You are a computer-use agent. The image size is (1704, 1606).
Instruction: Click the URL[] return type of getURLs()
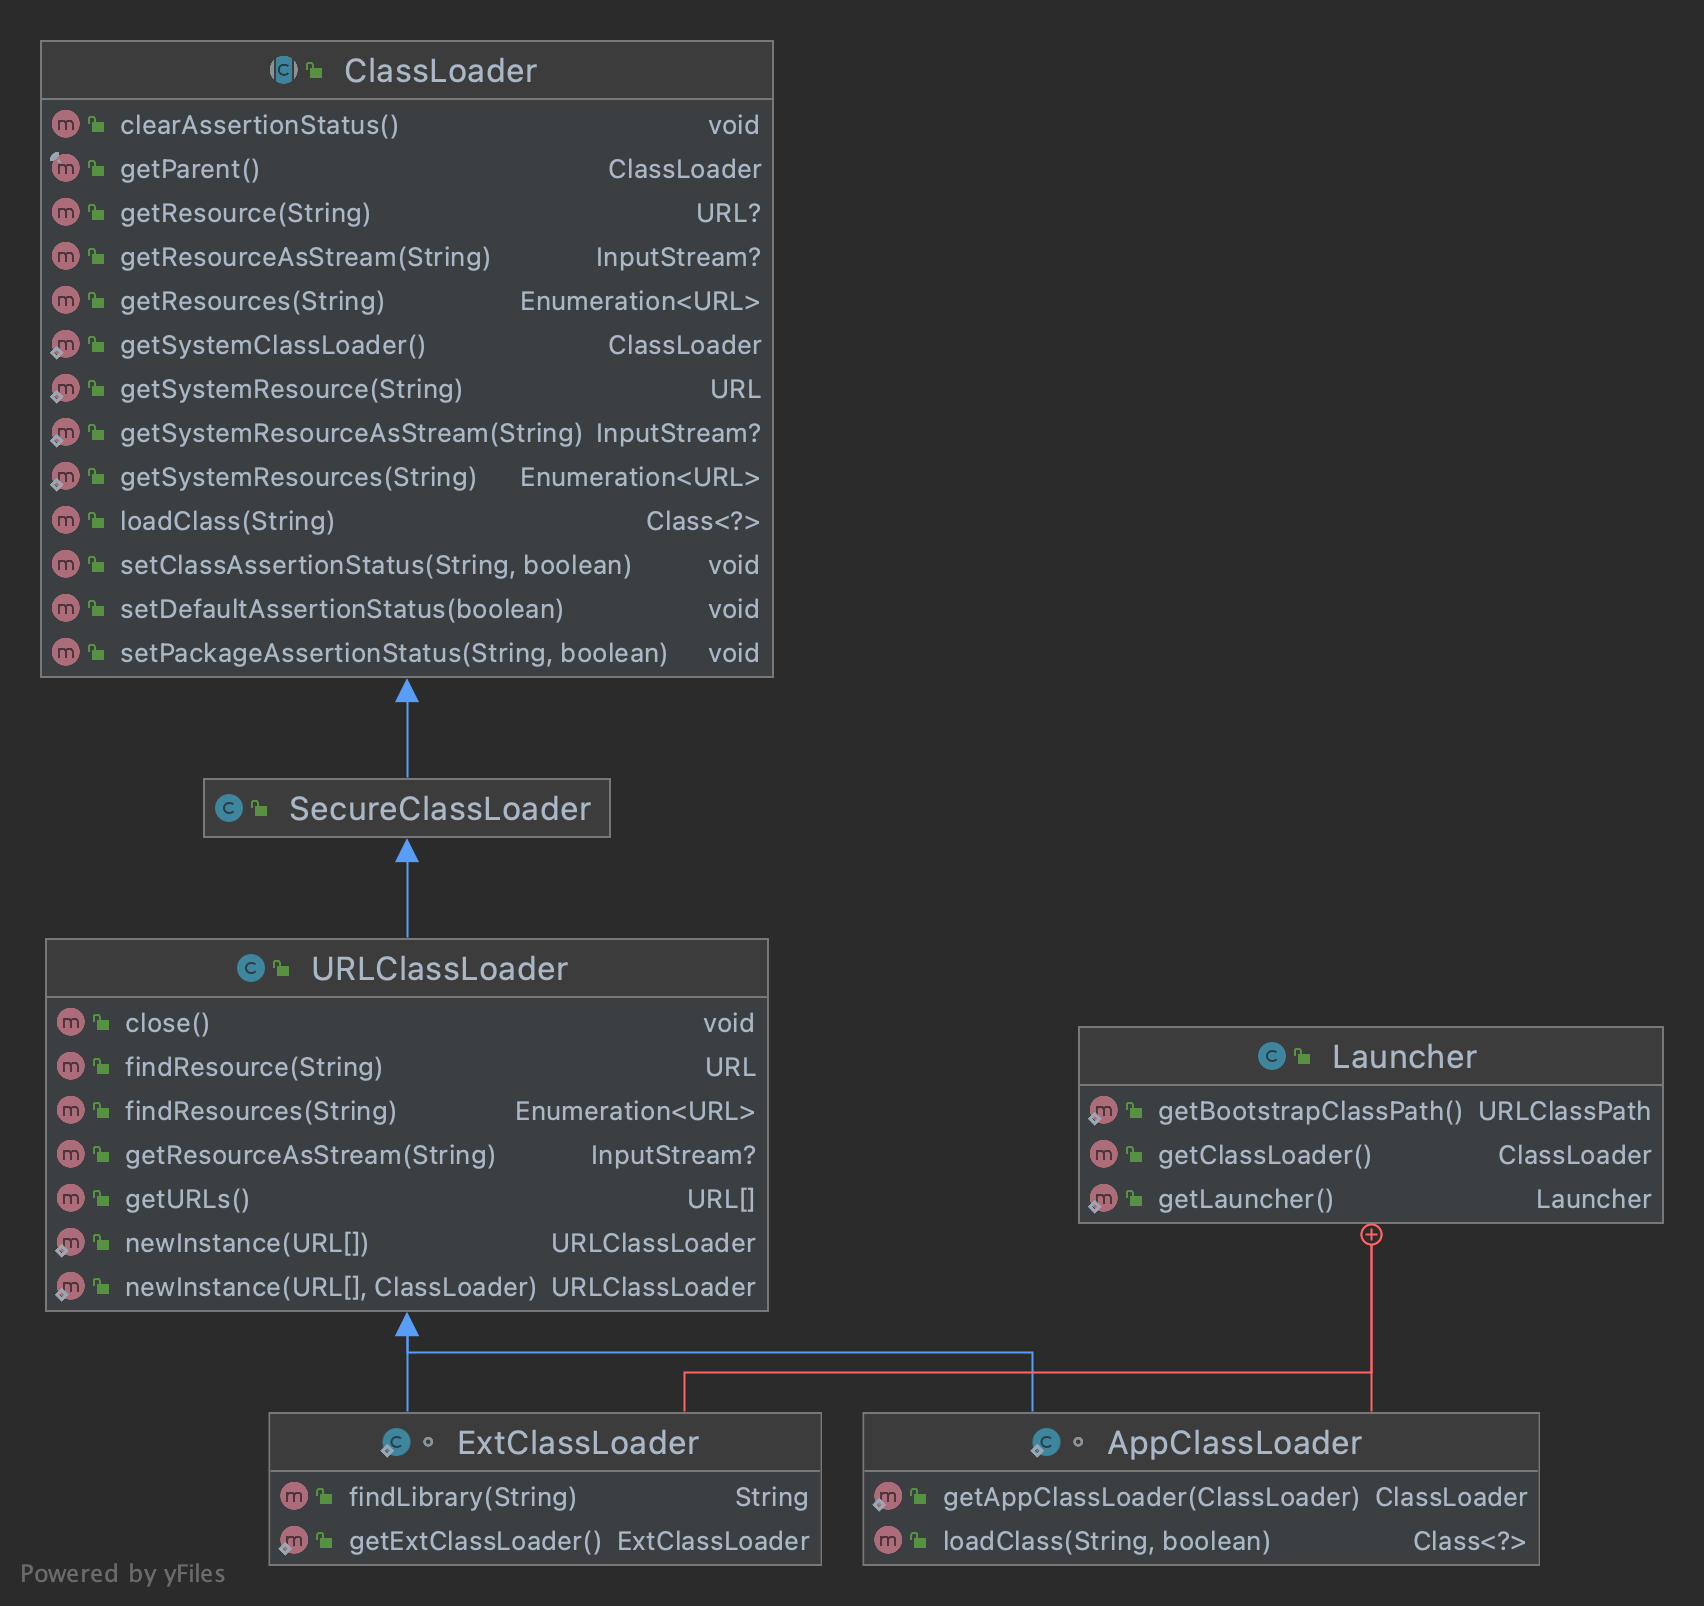pos(721,1199)
